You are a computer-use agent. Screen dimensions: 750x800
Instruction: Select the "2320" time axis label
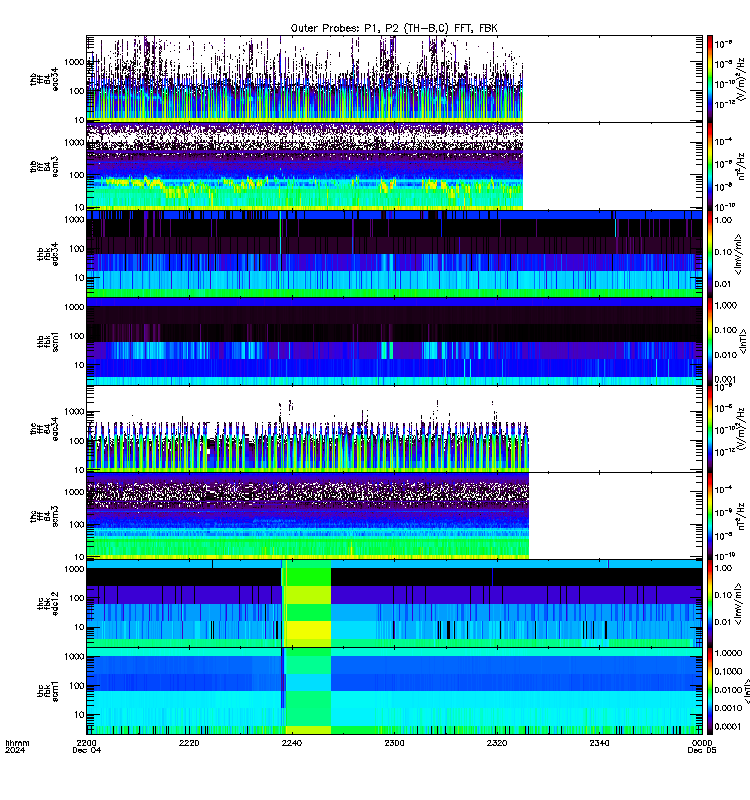click(497, 743)
